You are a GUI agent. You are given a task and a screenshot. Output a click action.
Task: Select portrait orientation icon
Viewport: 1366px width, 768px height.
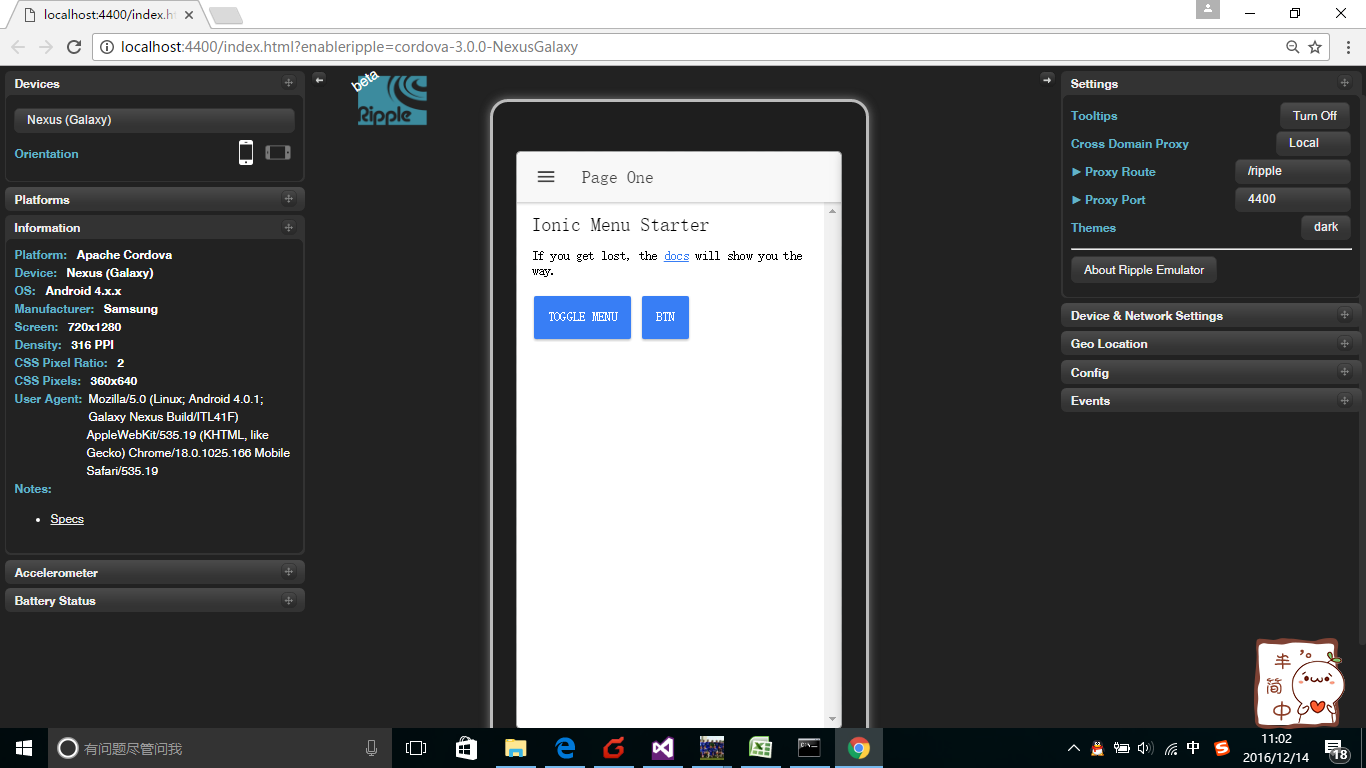(x=246, y=153)
